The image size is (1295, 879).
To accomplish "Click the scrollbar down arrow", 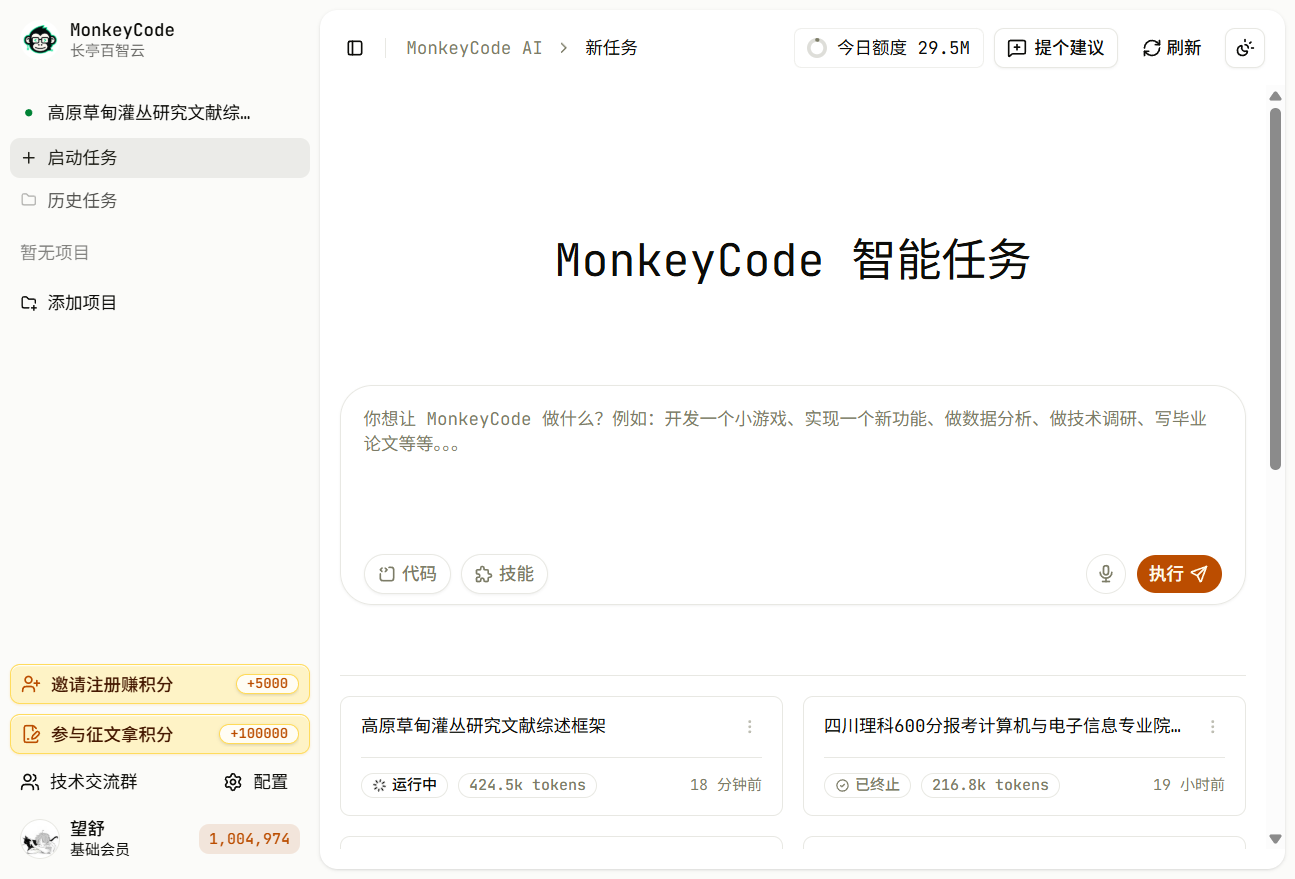I will (1275, 839).
